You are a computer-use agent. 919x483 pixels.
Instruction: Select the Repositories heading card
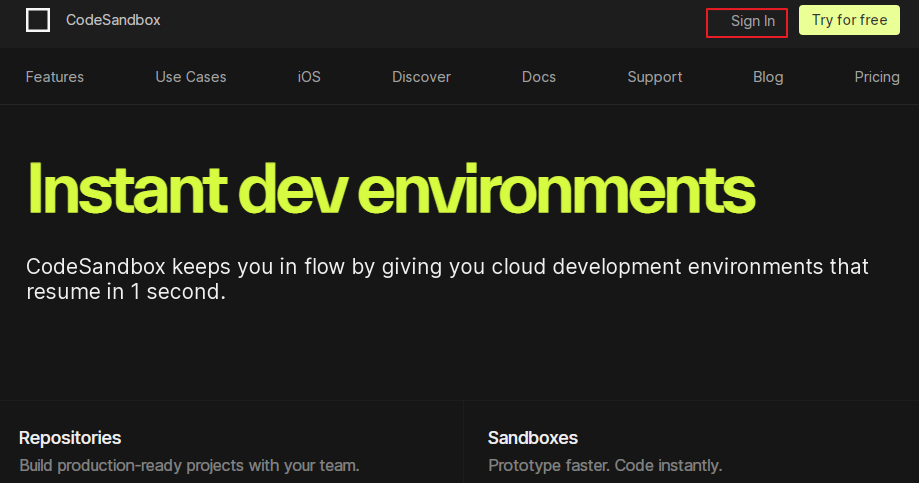tap(70, 438)
